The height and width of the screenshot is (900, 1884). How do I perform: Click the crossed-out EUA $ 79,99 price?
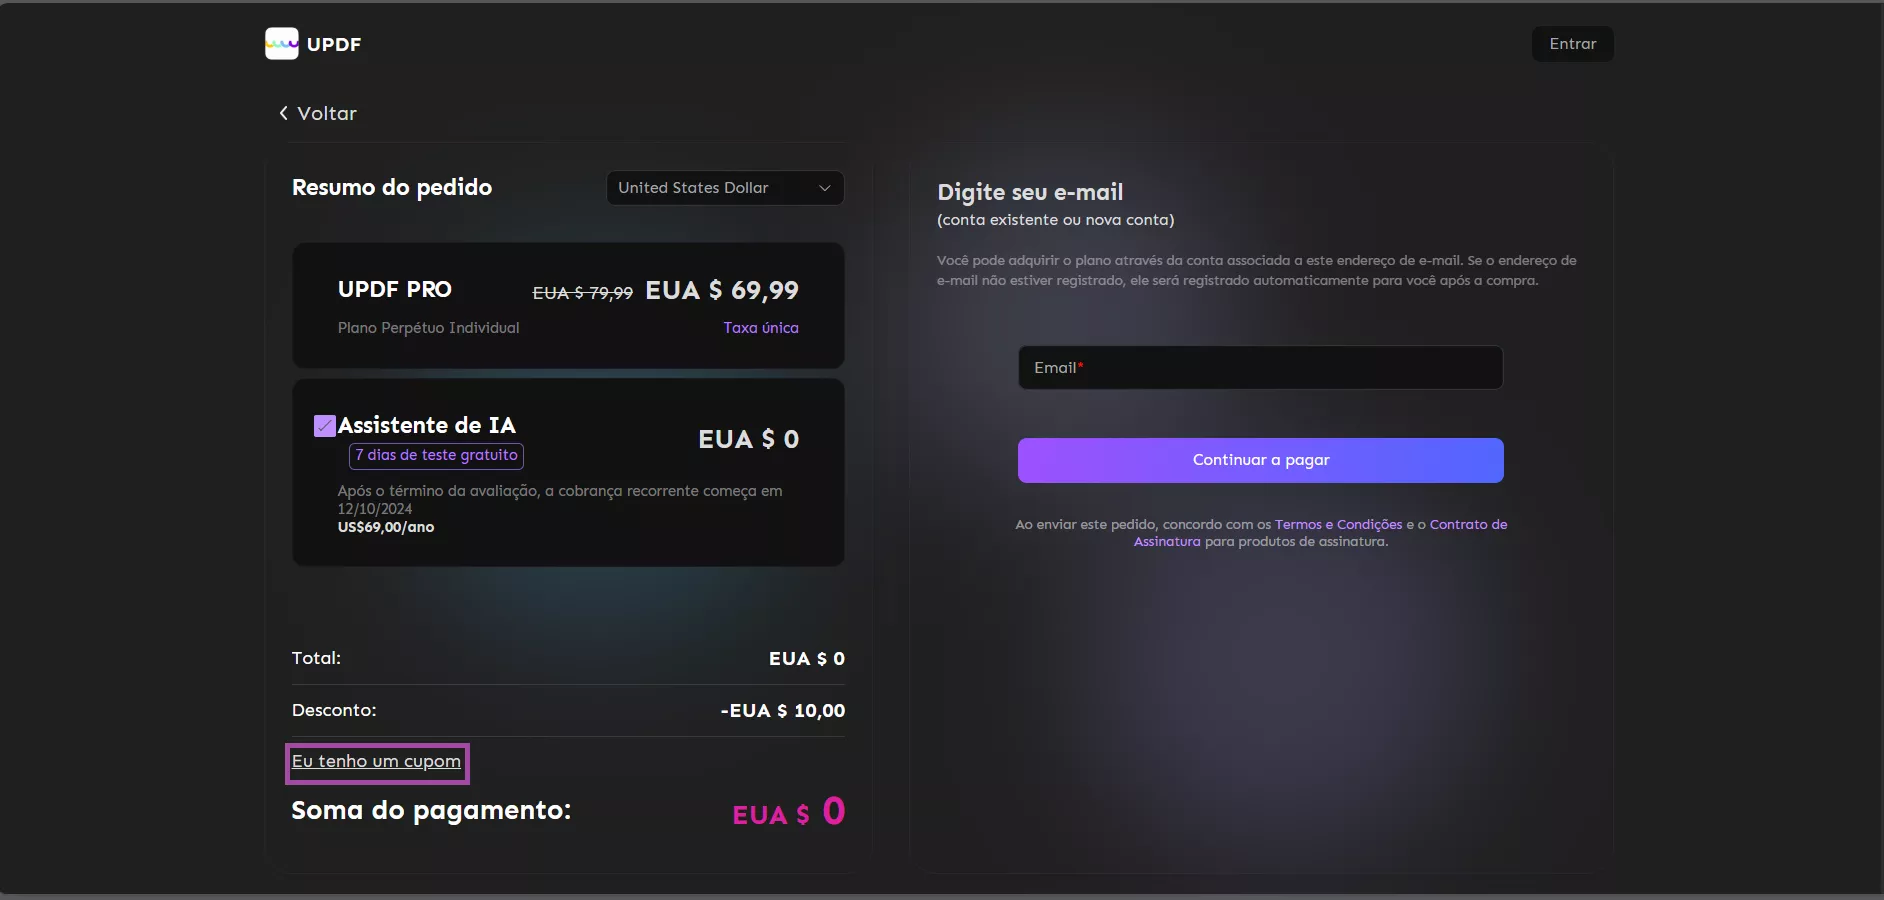pos(582,293)
